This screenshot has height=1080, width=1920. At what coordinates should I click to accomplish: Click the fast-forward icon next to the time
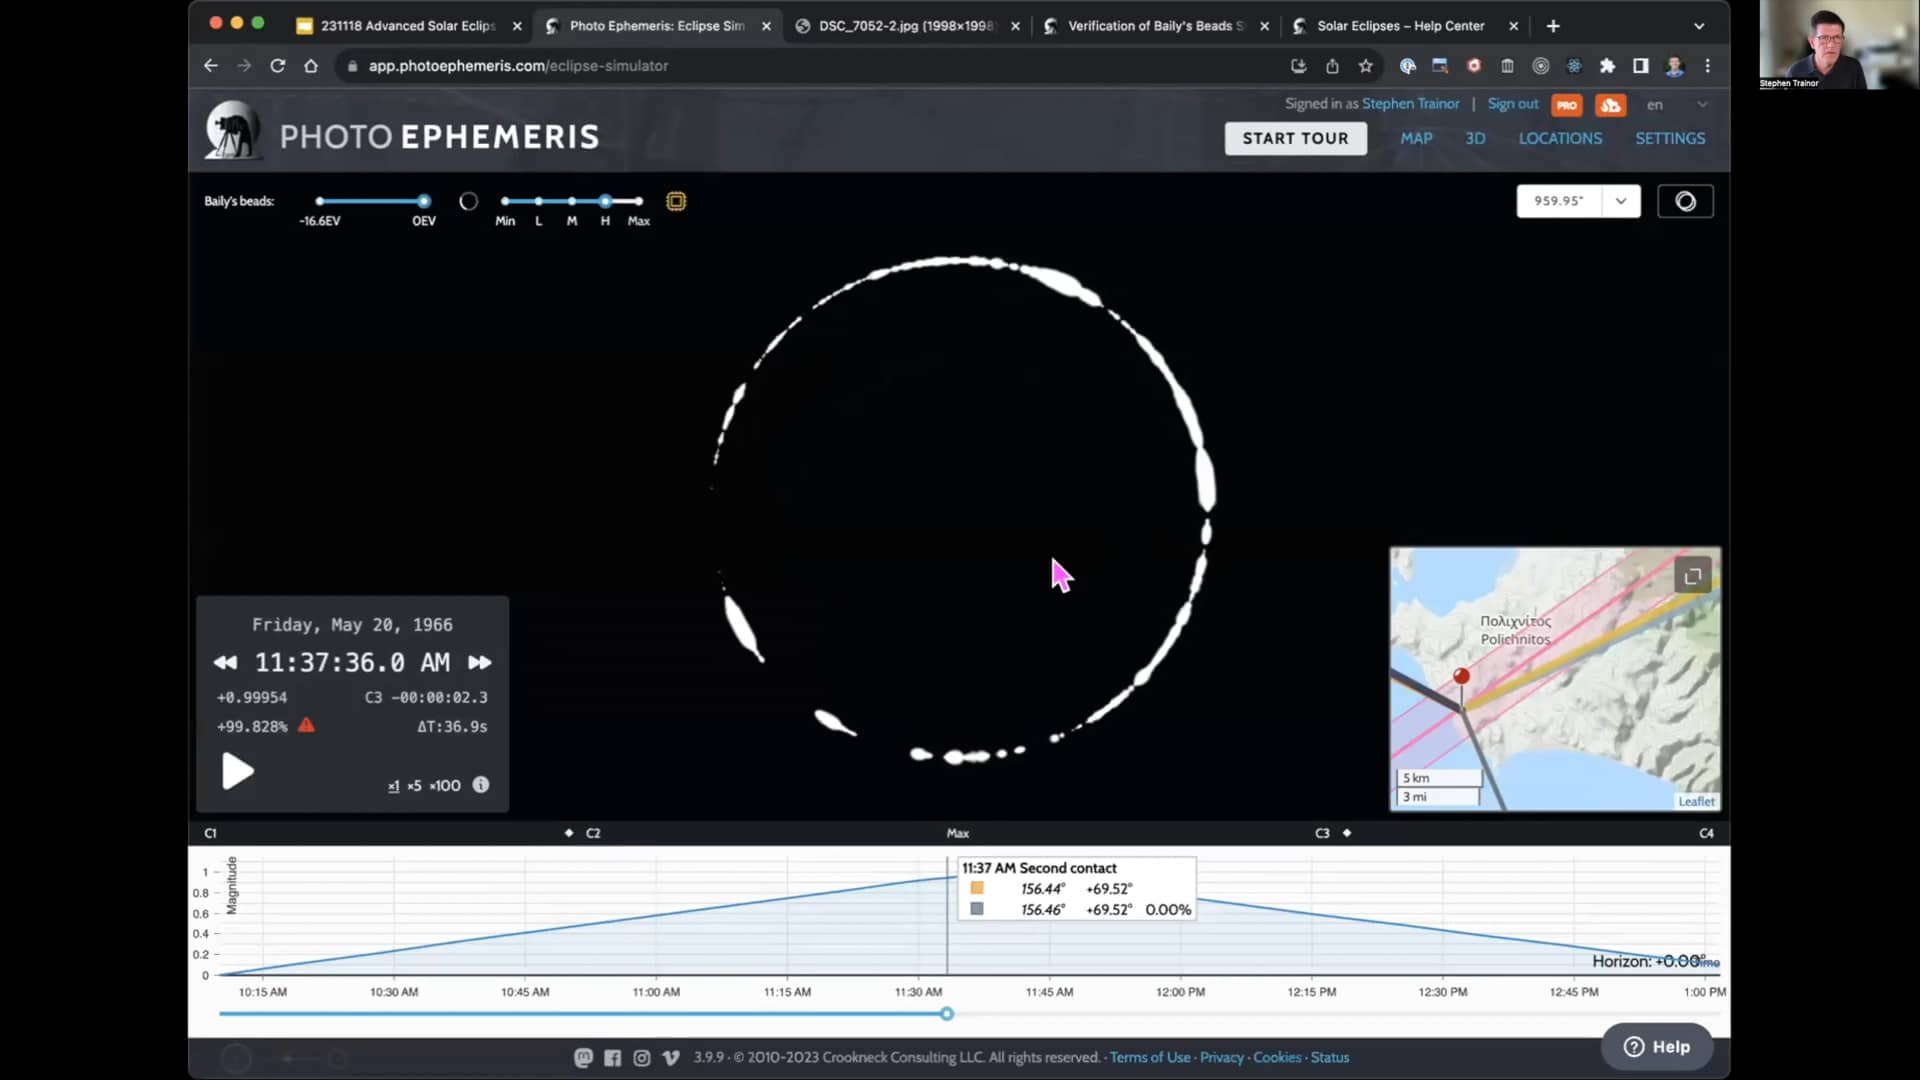pos(480,662)
